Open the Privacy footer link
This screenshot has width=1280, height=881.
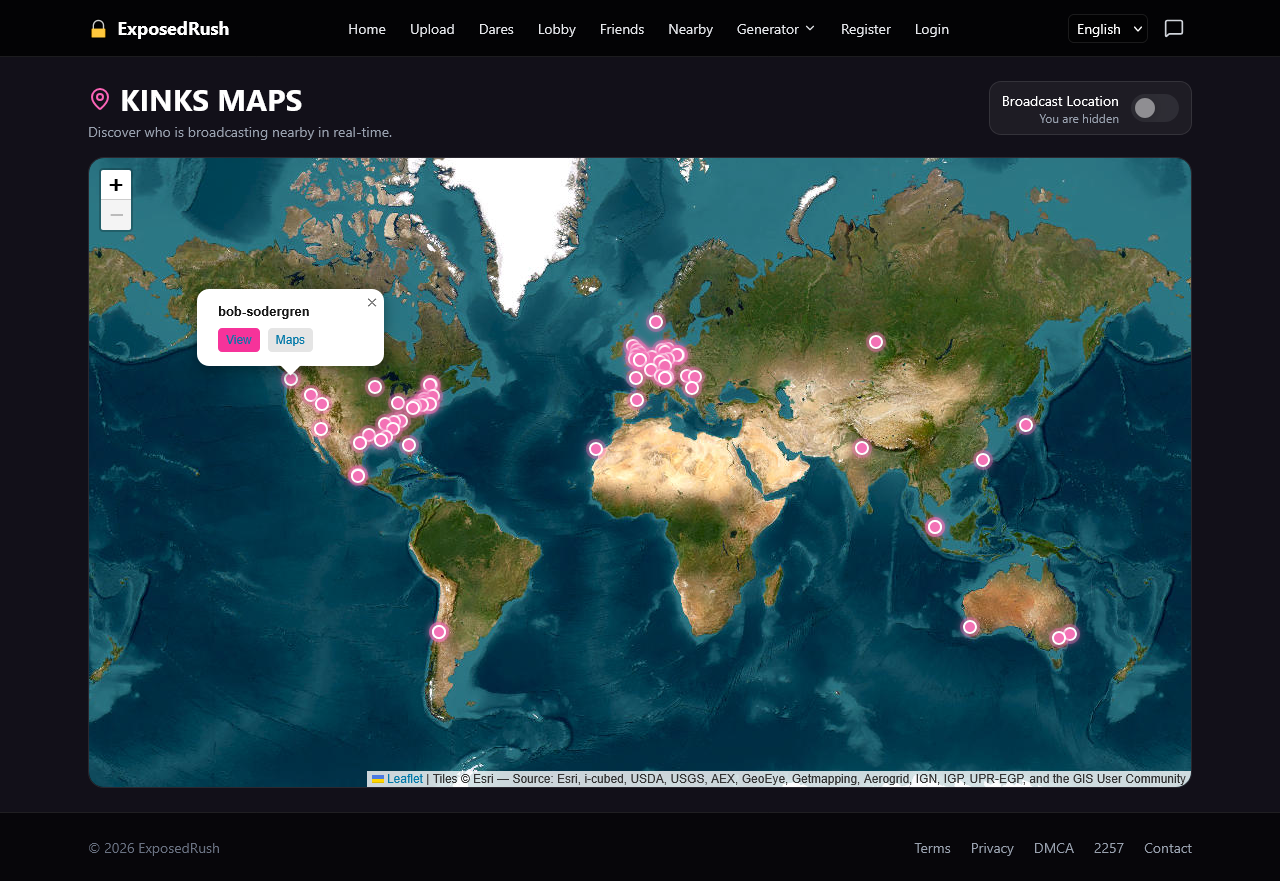992,848
